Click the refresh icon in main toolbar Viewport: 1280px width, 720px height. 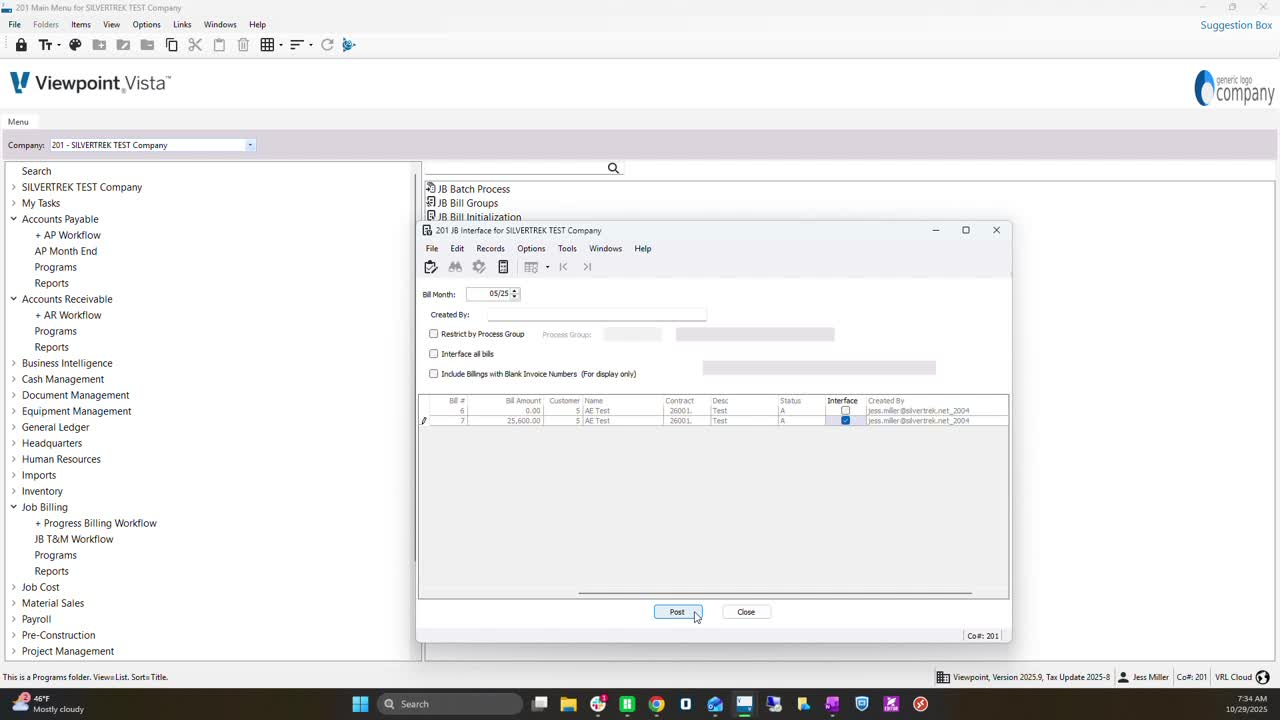327,45
